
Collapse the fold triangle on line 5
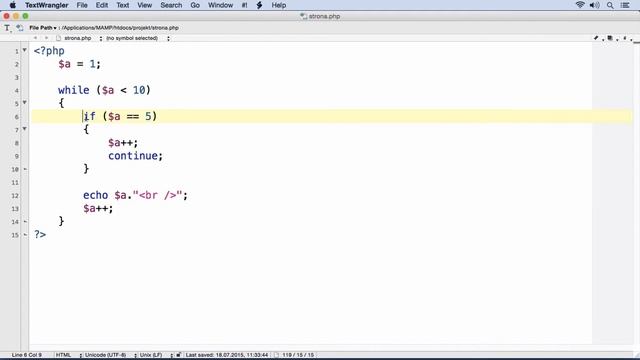pos(24,102)
